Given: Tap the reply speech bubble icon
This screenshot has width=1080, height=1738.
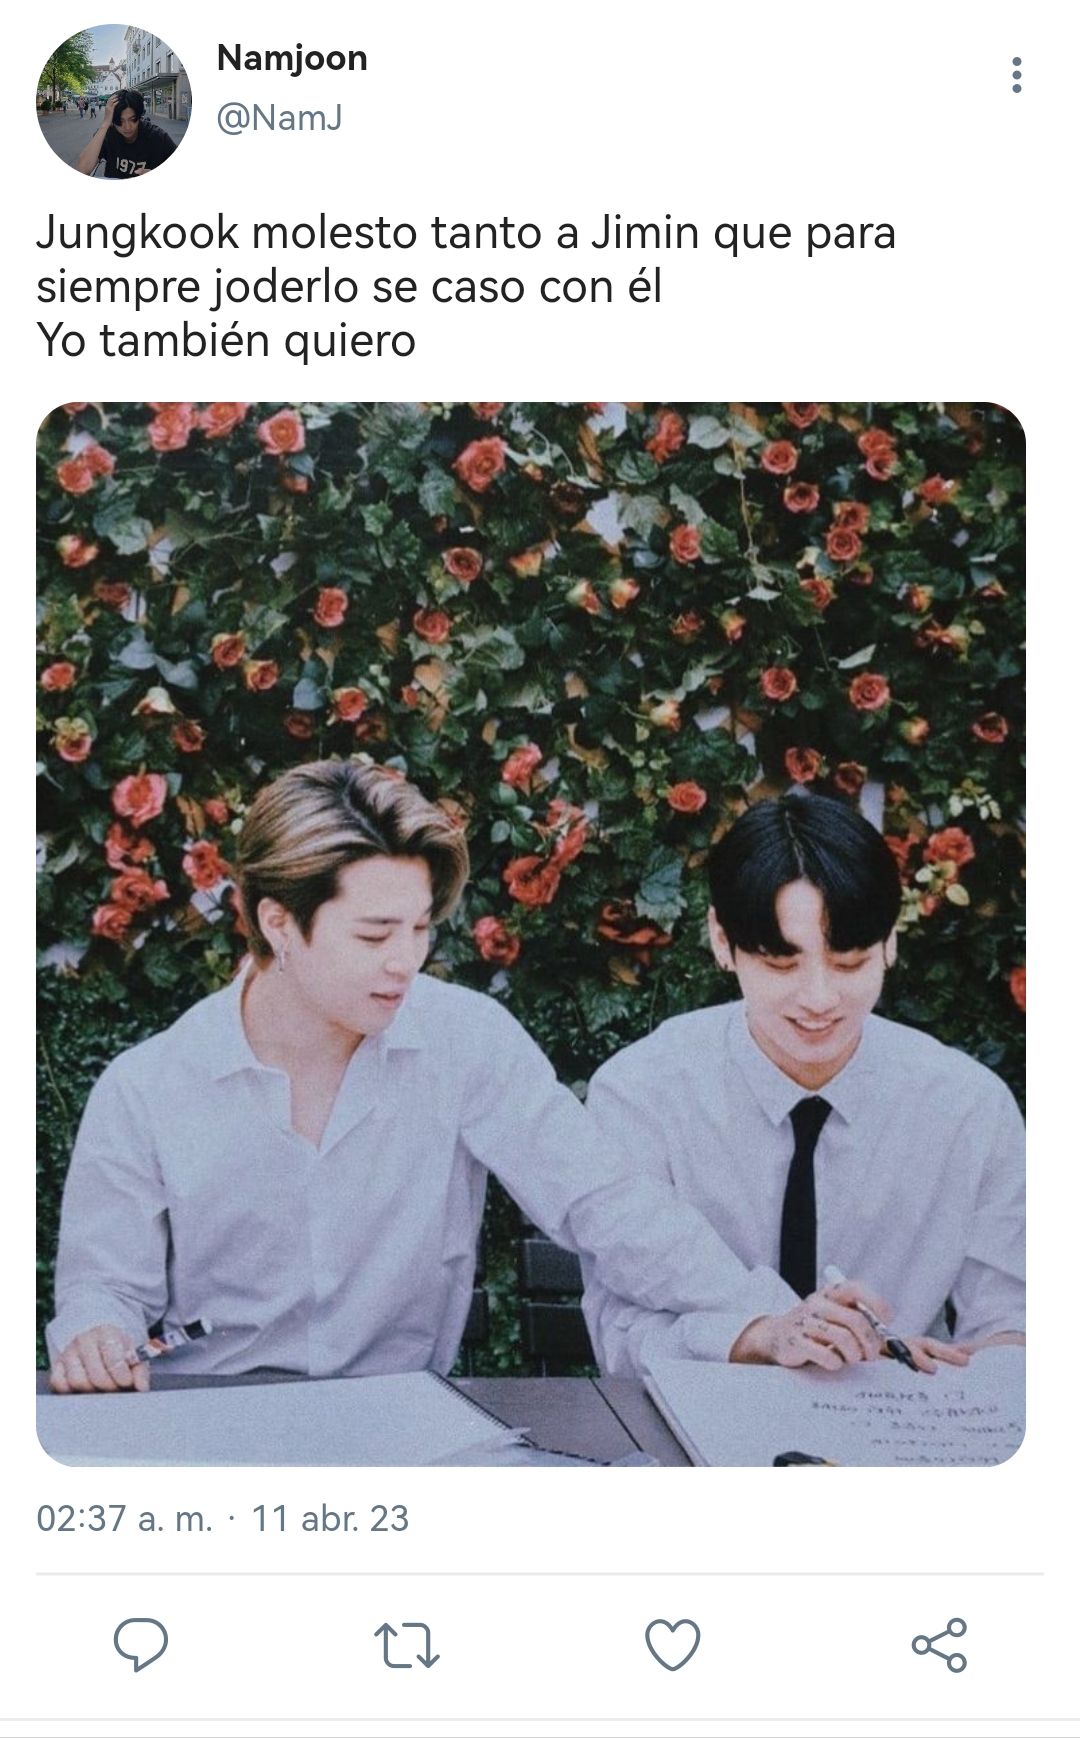Looking at the screenshot, I should 140,1644.
